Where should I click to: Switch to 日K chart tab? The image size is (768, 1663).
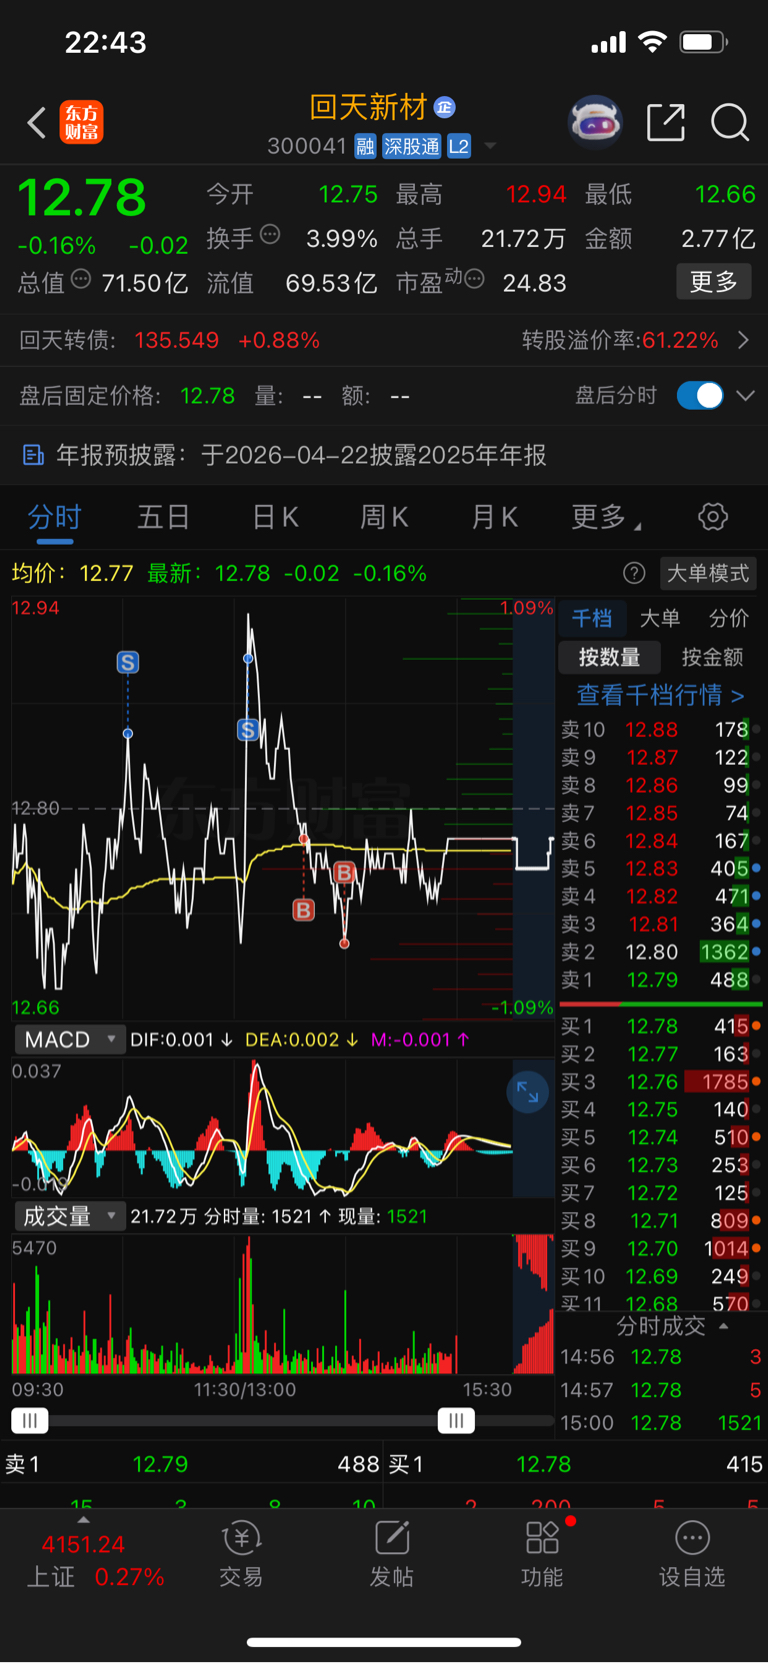click(x=275, y=517)
